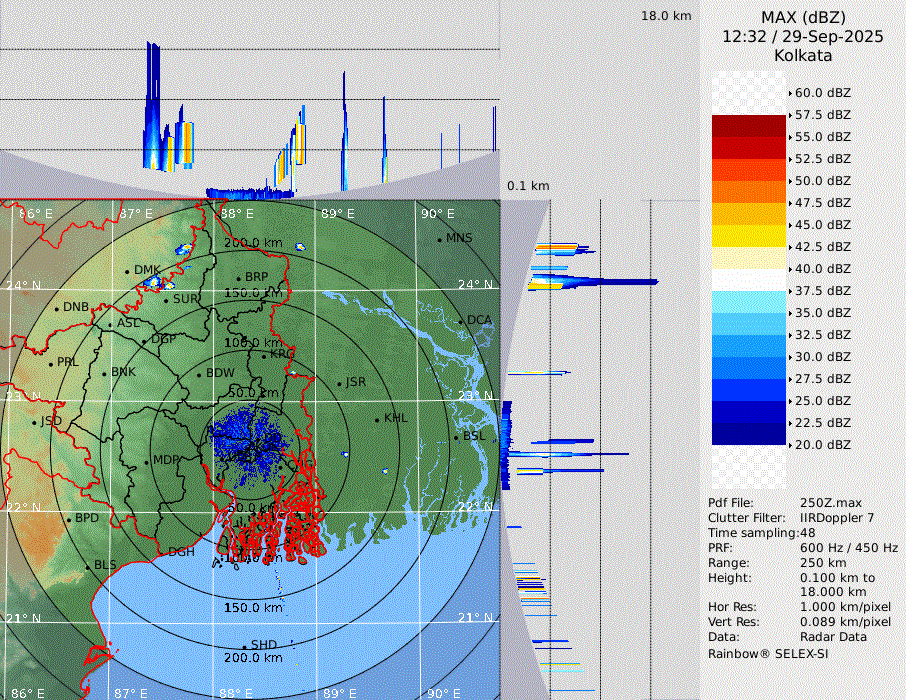Click the PRL station marker

click(51, 363)
